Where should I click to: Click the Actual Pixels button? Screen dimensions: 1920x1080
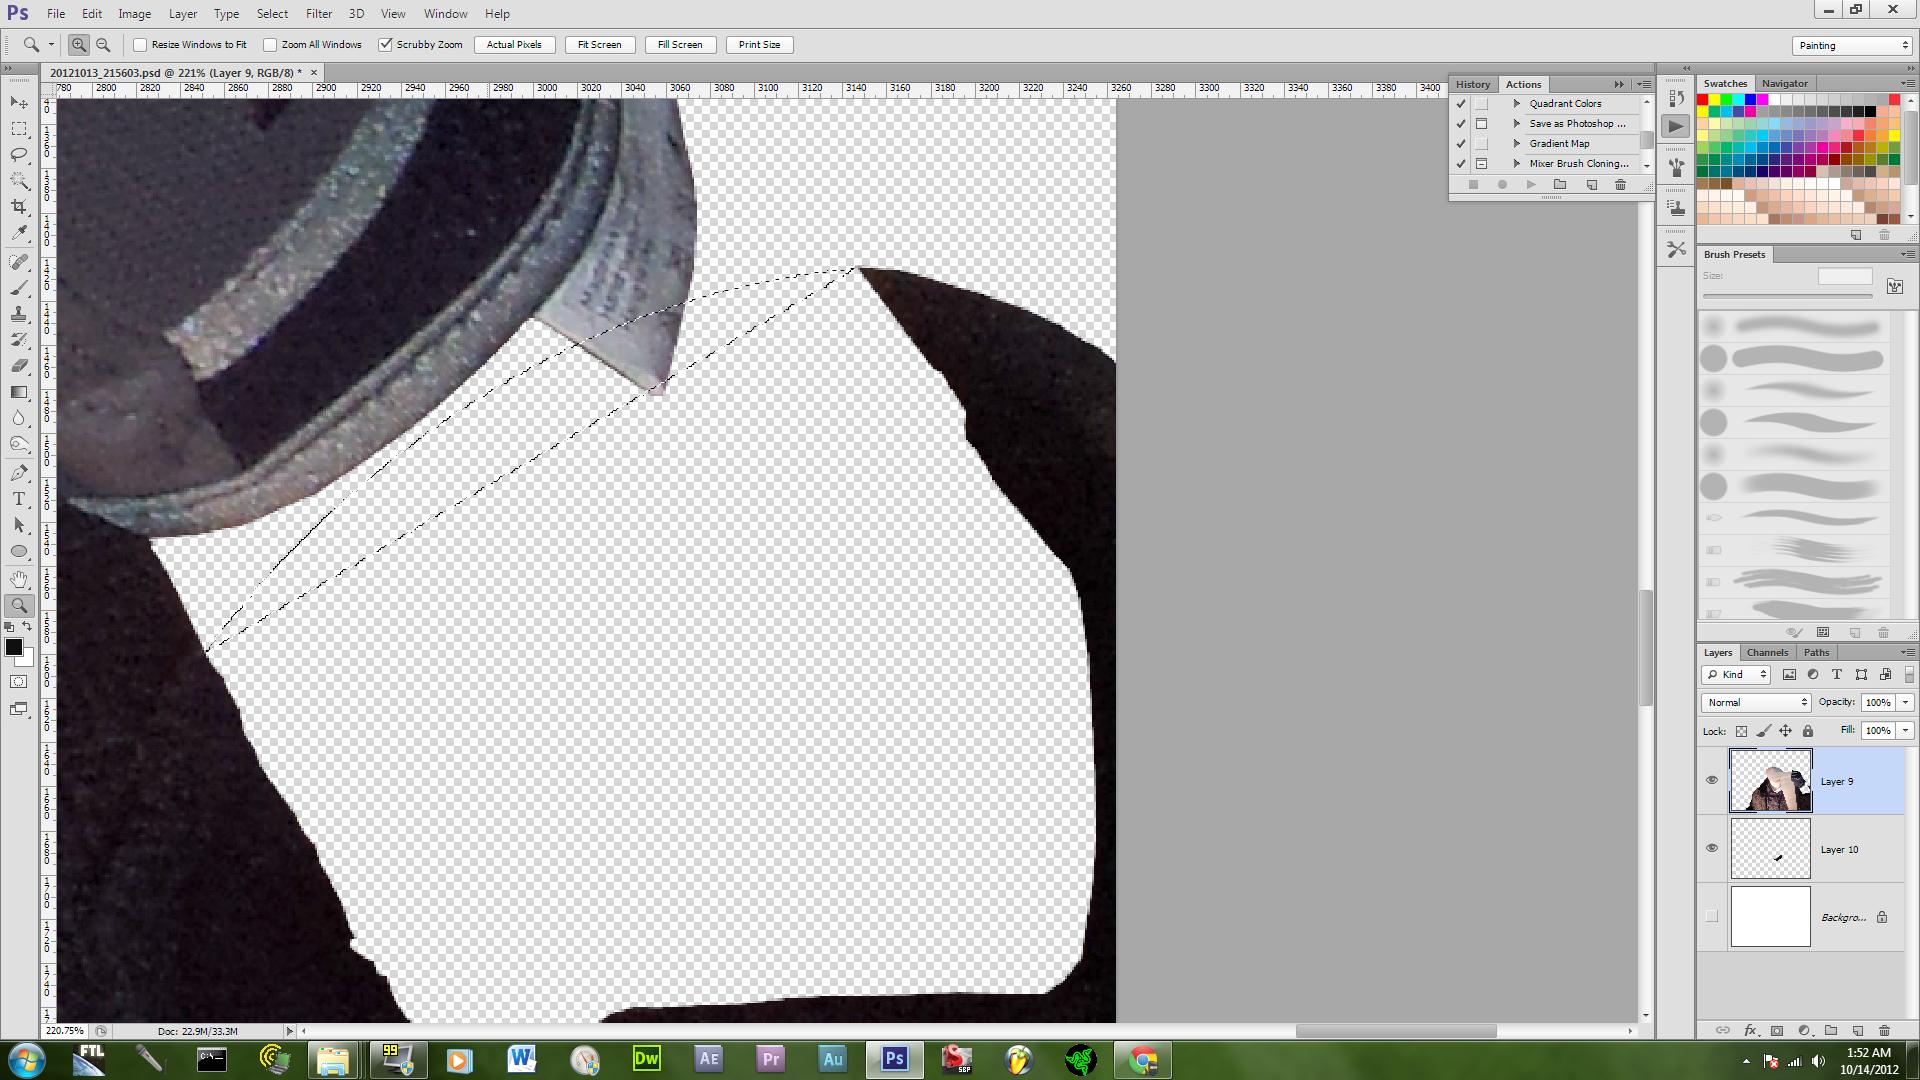pos(514,45)
